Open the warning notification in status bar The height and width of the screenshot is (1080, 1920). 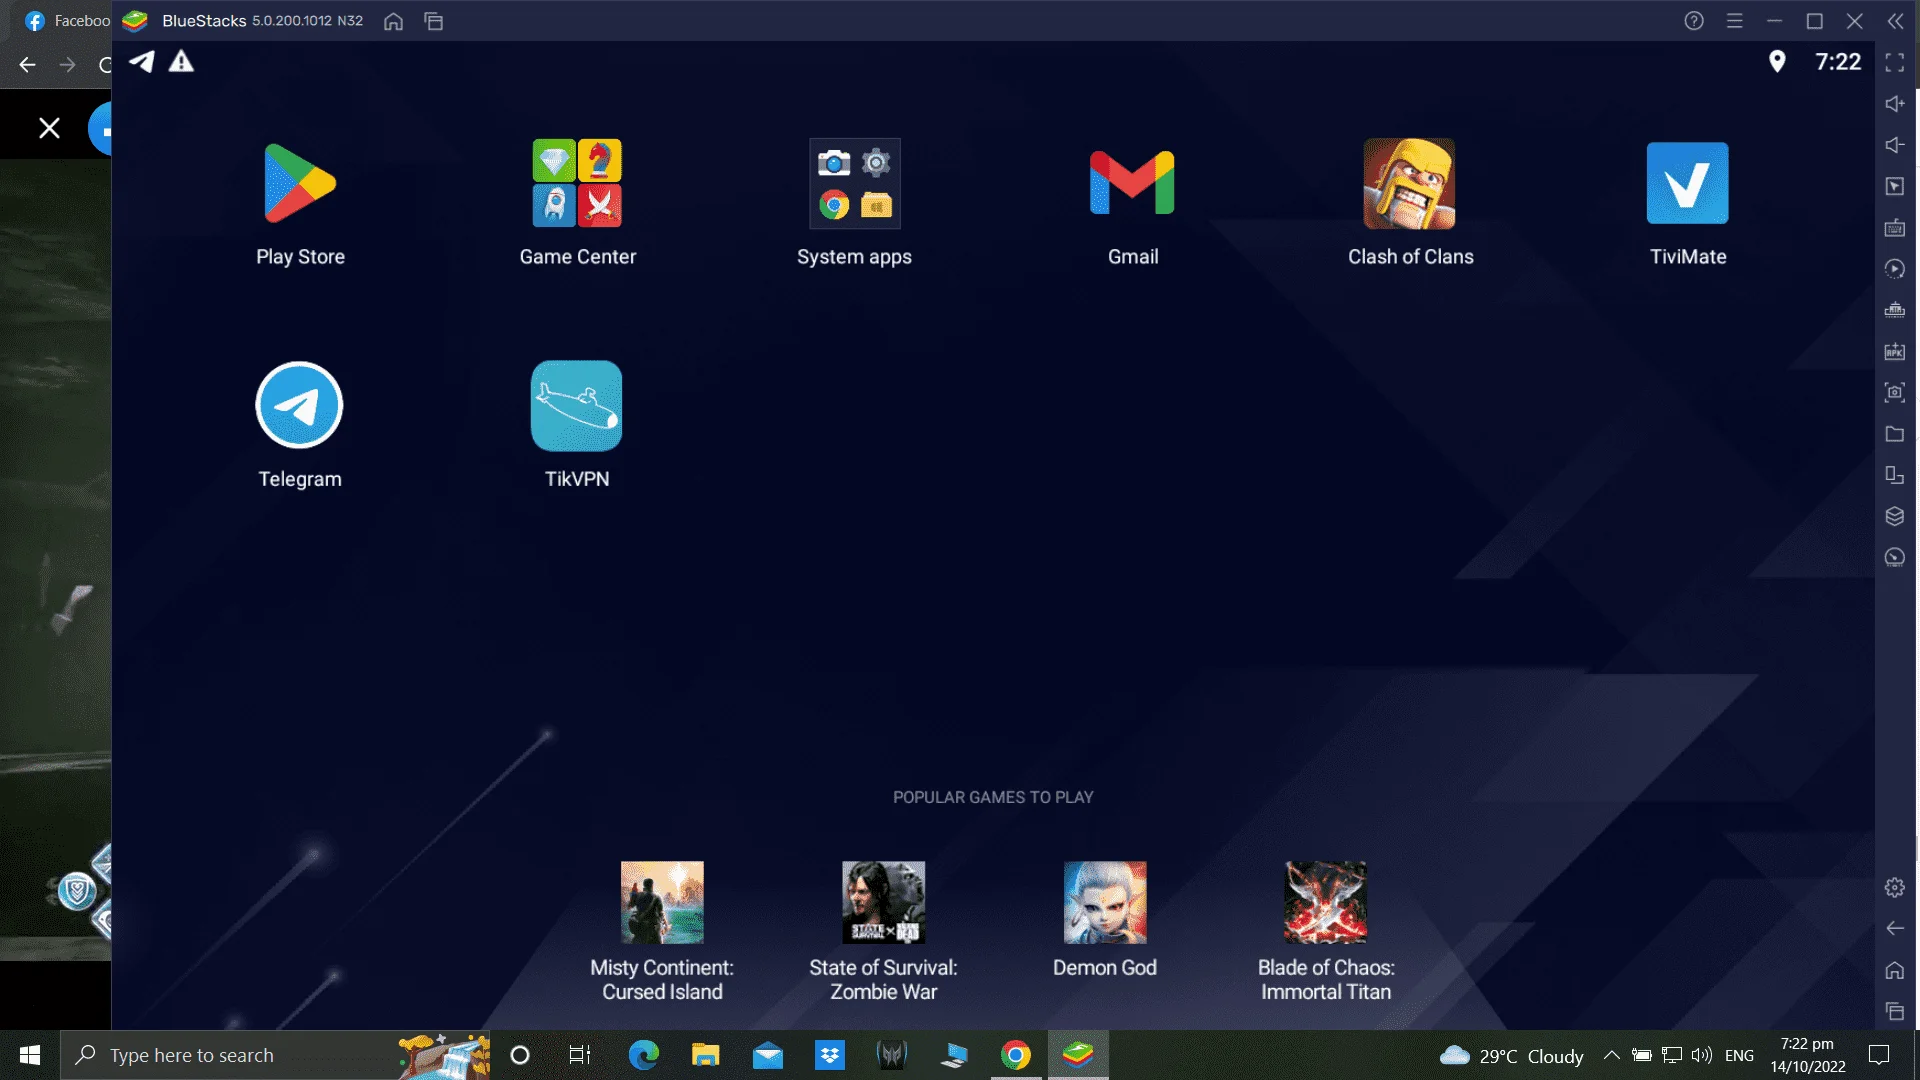coord(181,62)
